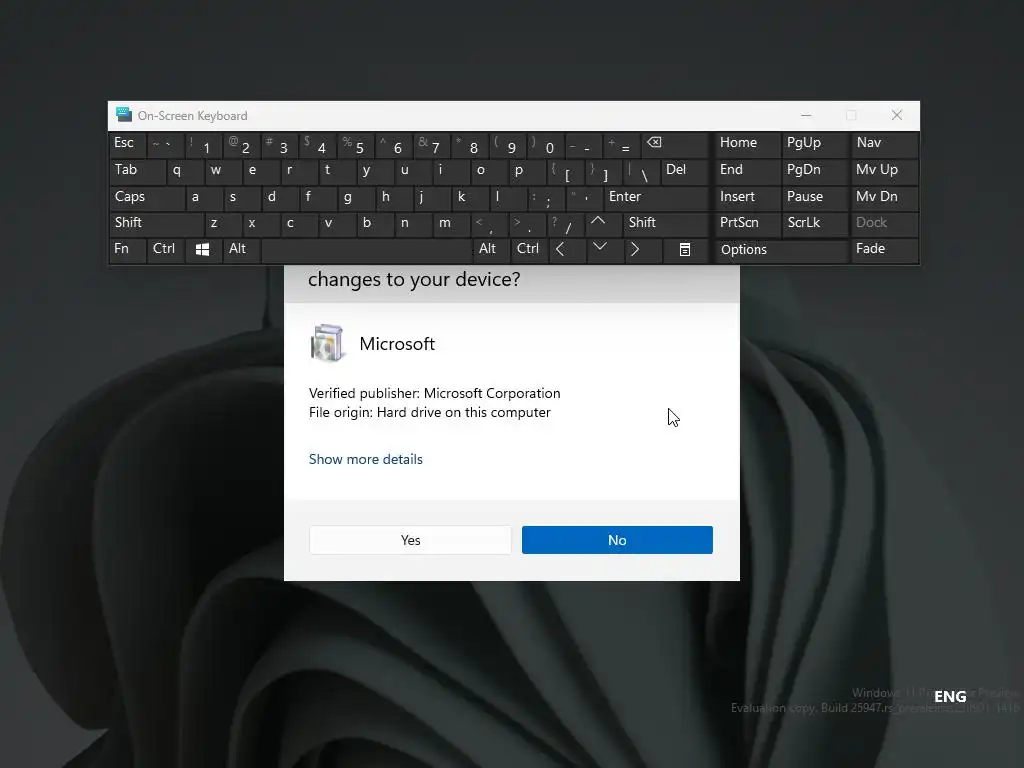Tap the Tab key
This screenshot has height=768, width=1024.
coord(136,170)
